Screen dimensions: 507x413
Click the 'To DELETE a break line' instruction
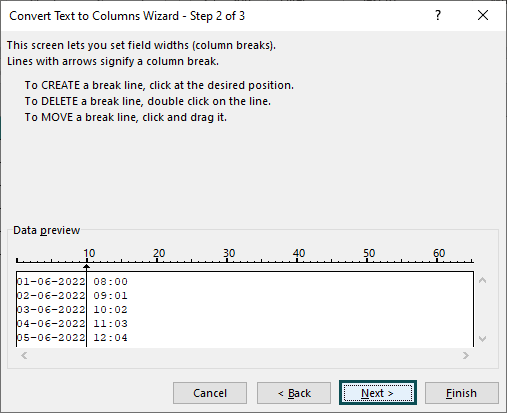(x=148, y=101)
